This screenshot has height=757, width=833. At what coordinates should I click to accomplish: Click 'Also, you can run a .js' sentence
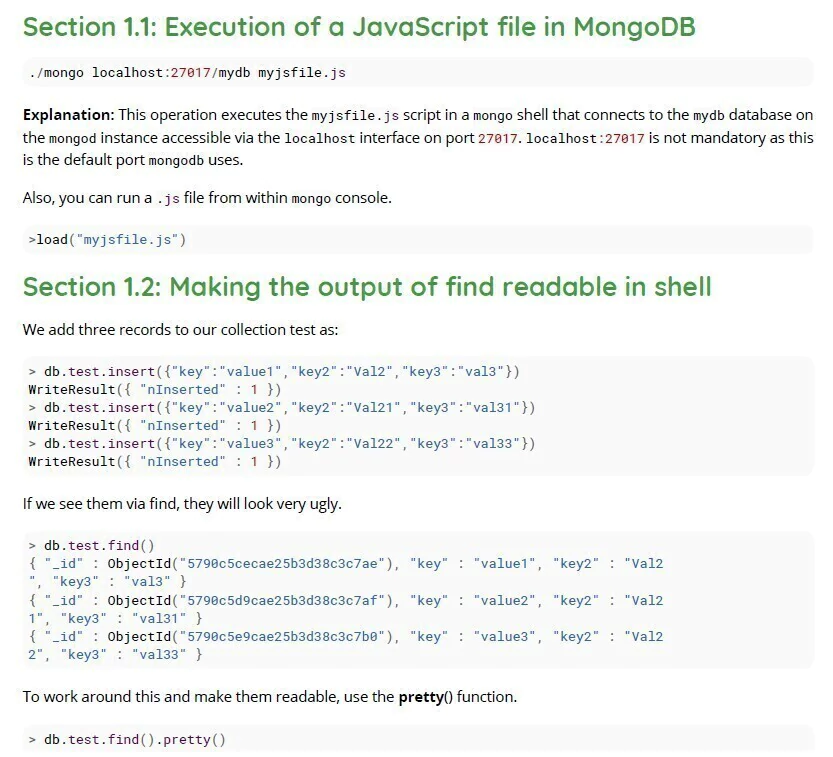point(206,198)
